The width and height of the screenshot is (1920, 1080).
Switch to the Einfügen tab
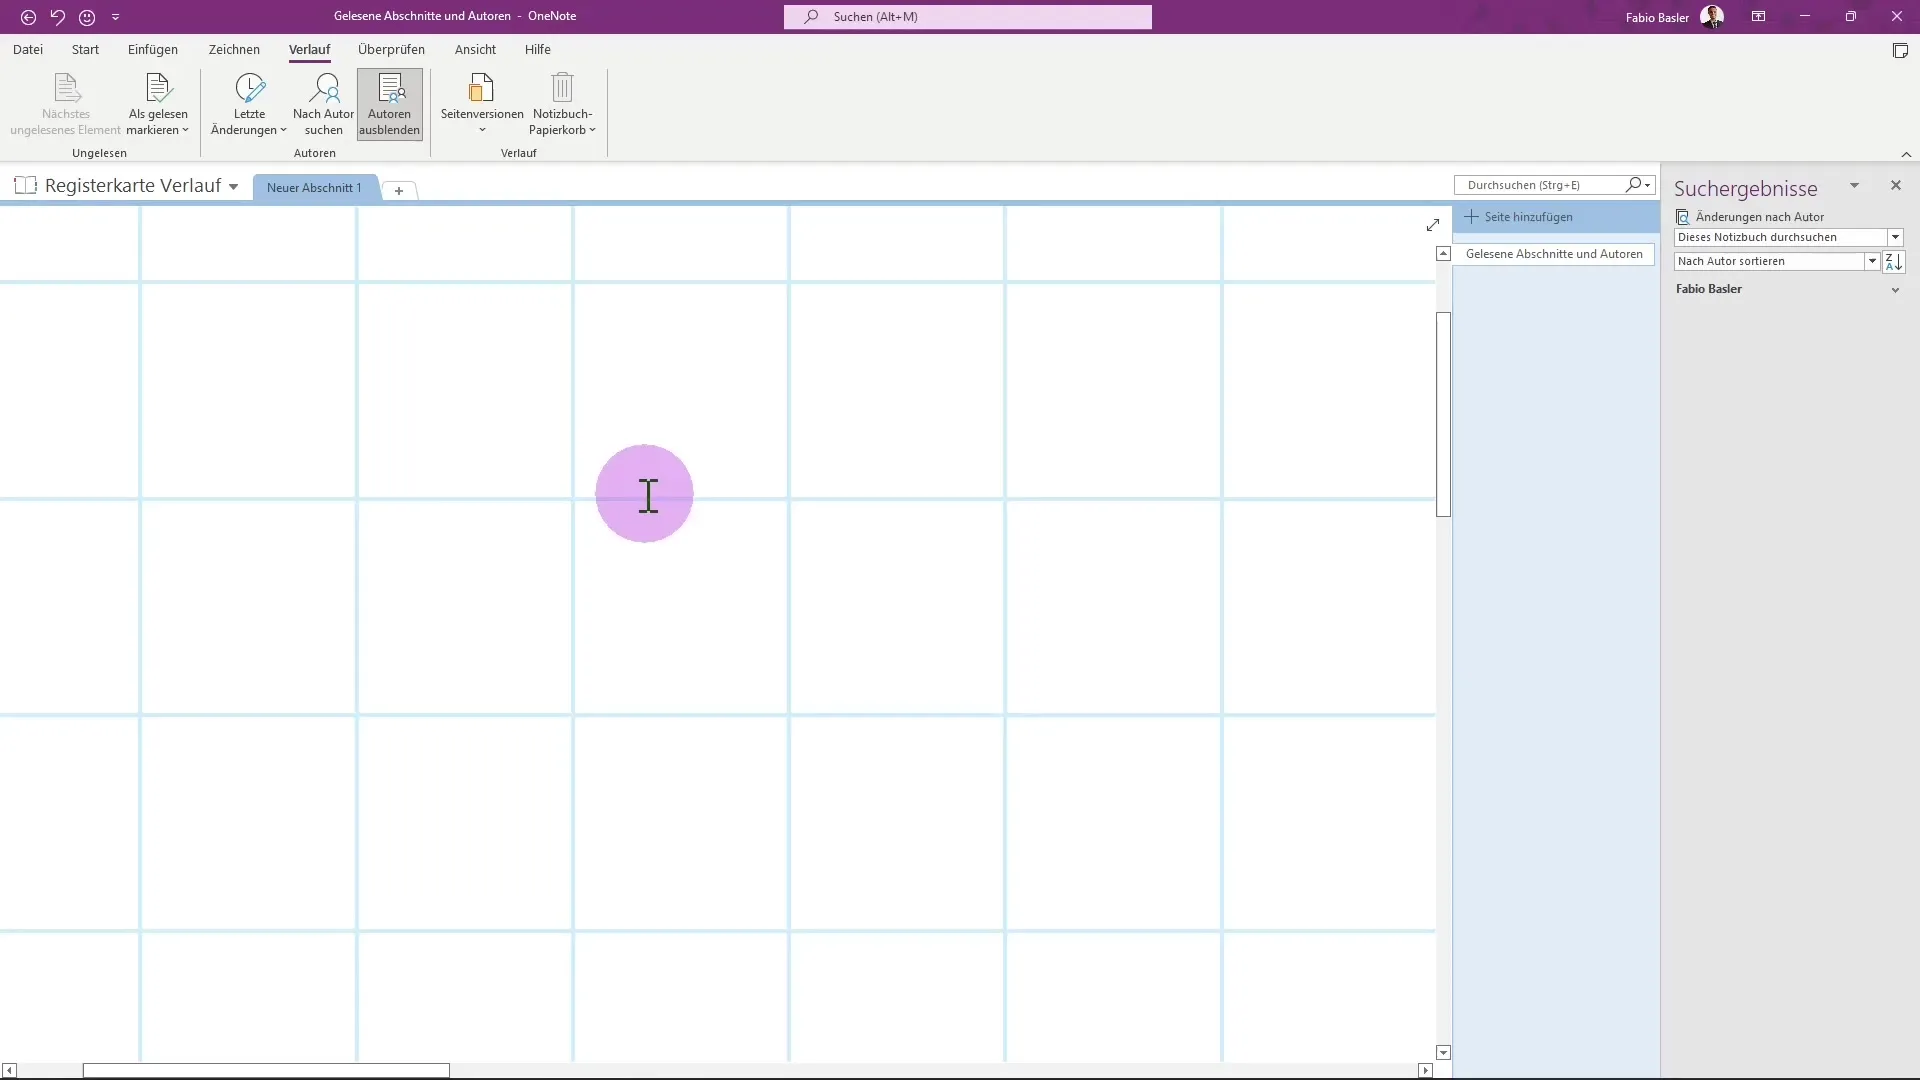click(x=153, y=49)
